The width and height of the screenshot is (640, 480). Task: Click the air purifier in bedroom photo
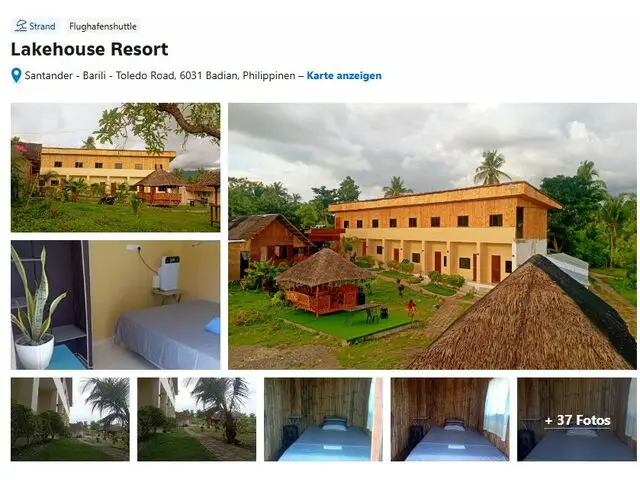pos(169,273)
